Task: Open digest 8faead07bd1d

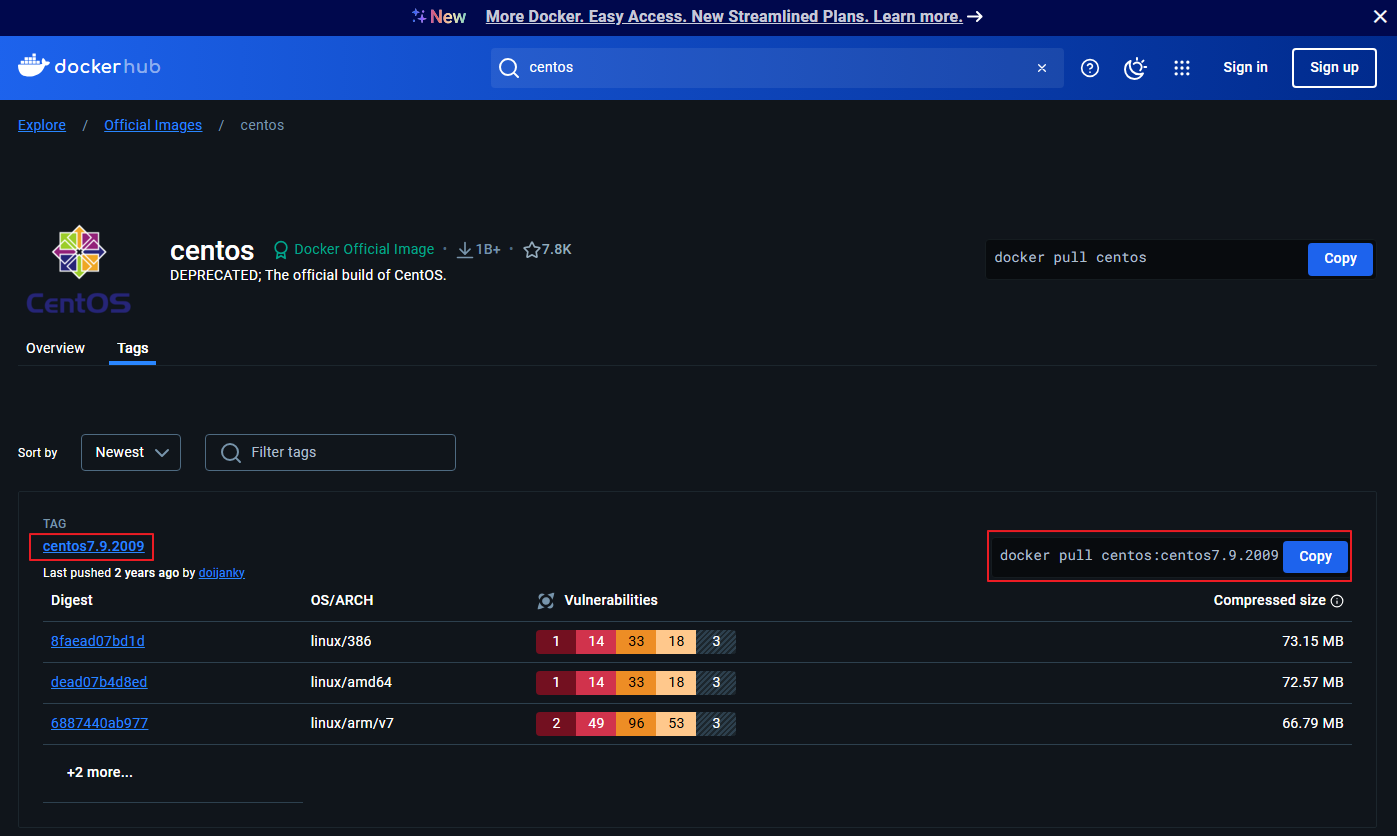Action: 98,641
